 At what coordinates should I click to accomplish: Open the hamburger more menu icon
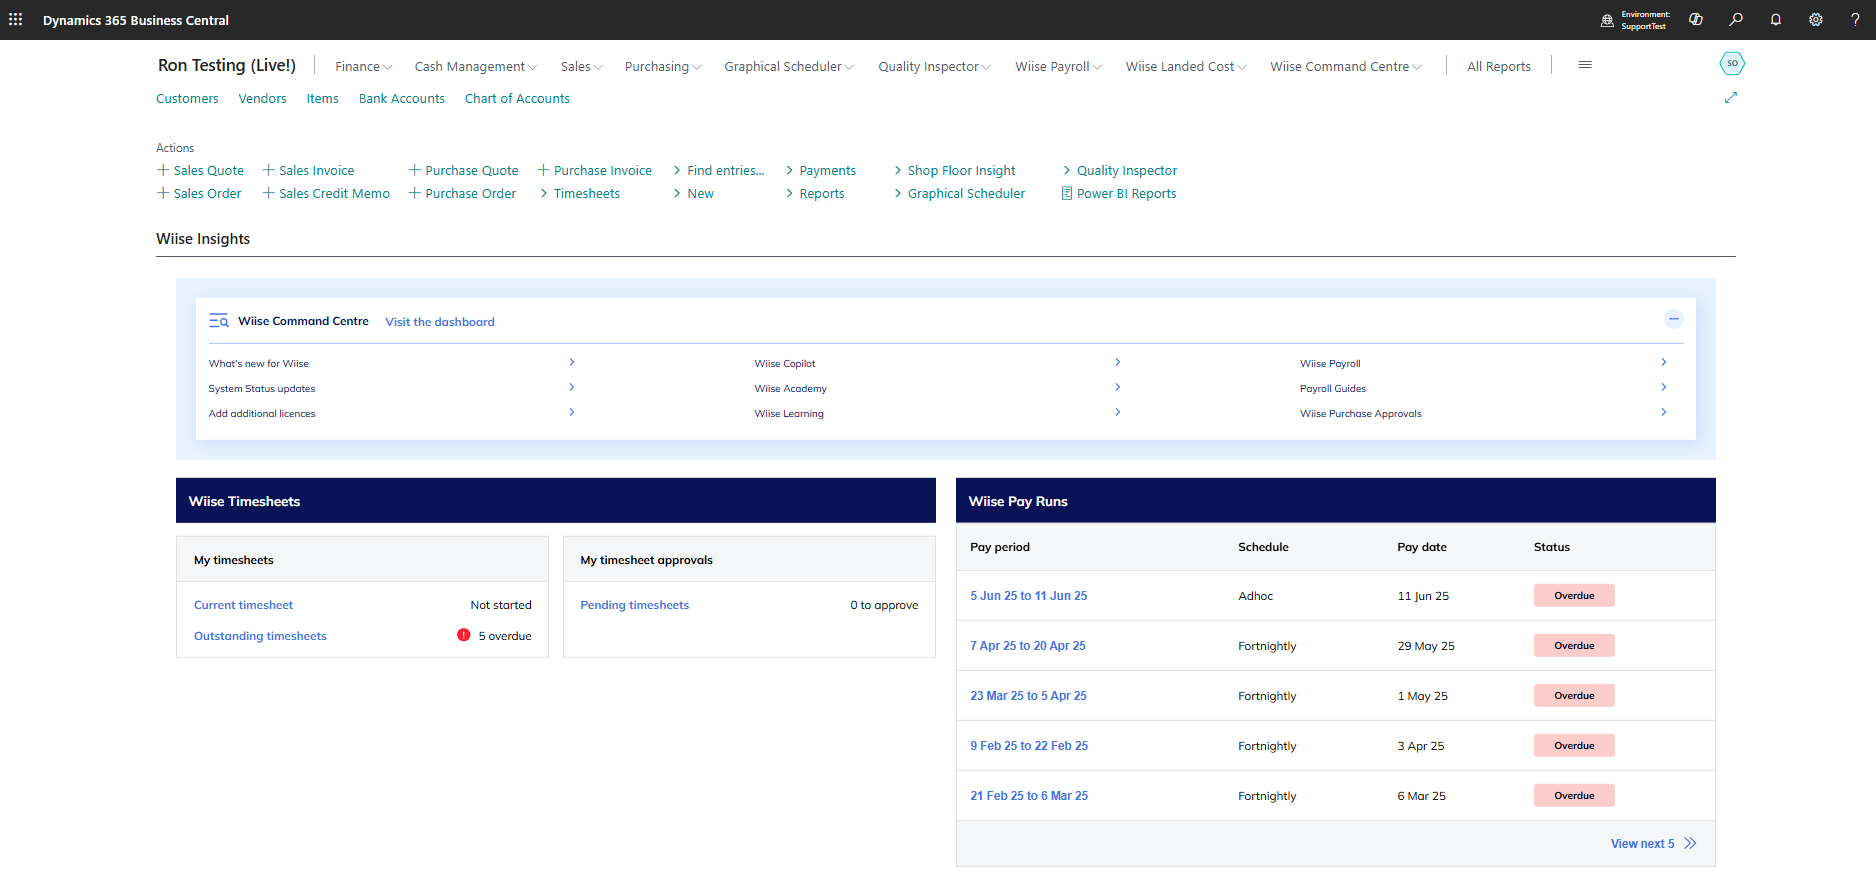click(x=1585, y=65)
